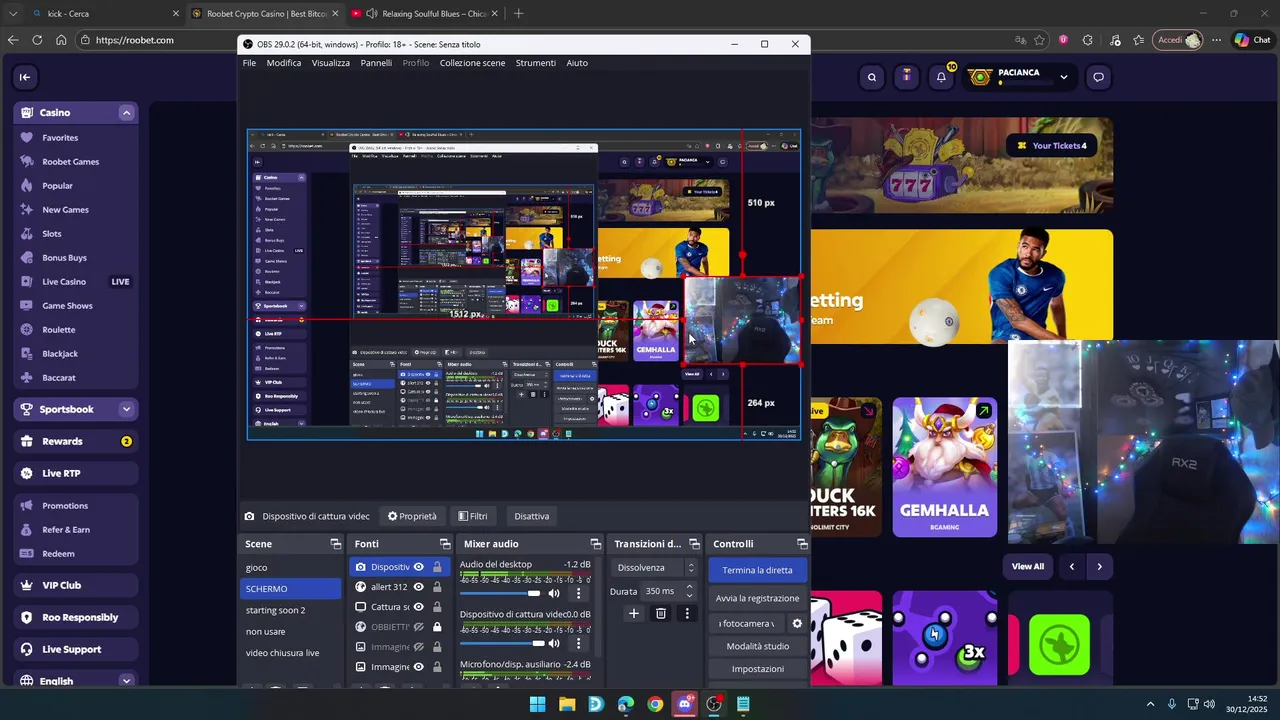Mute Dispositivo di cattura video audio
The image size is (1280, 720).
coord(554,643)
